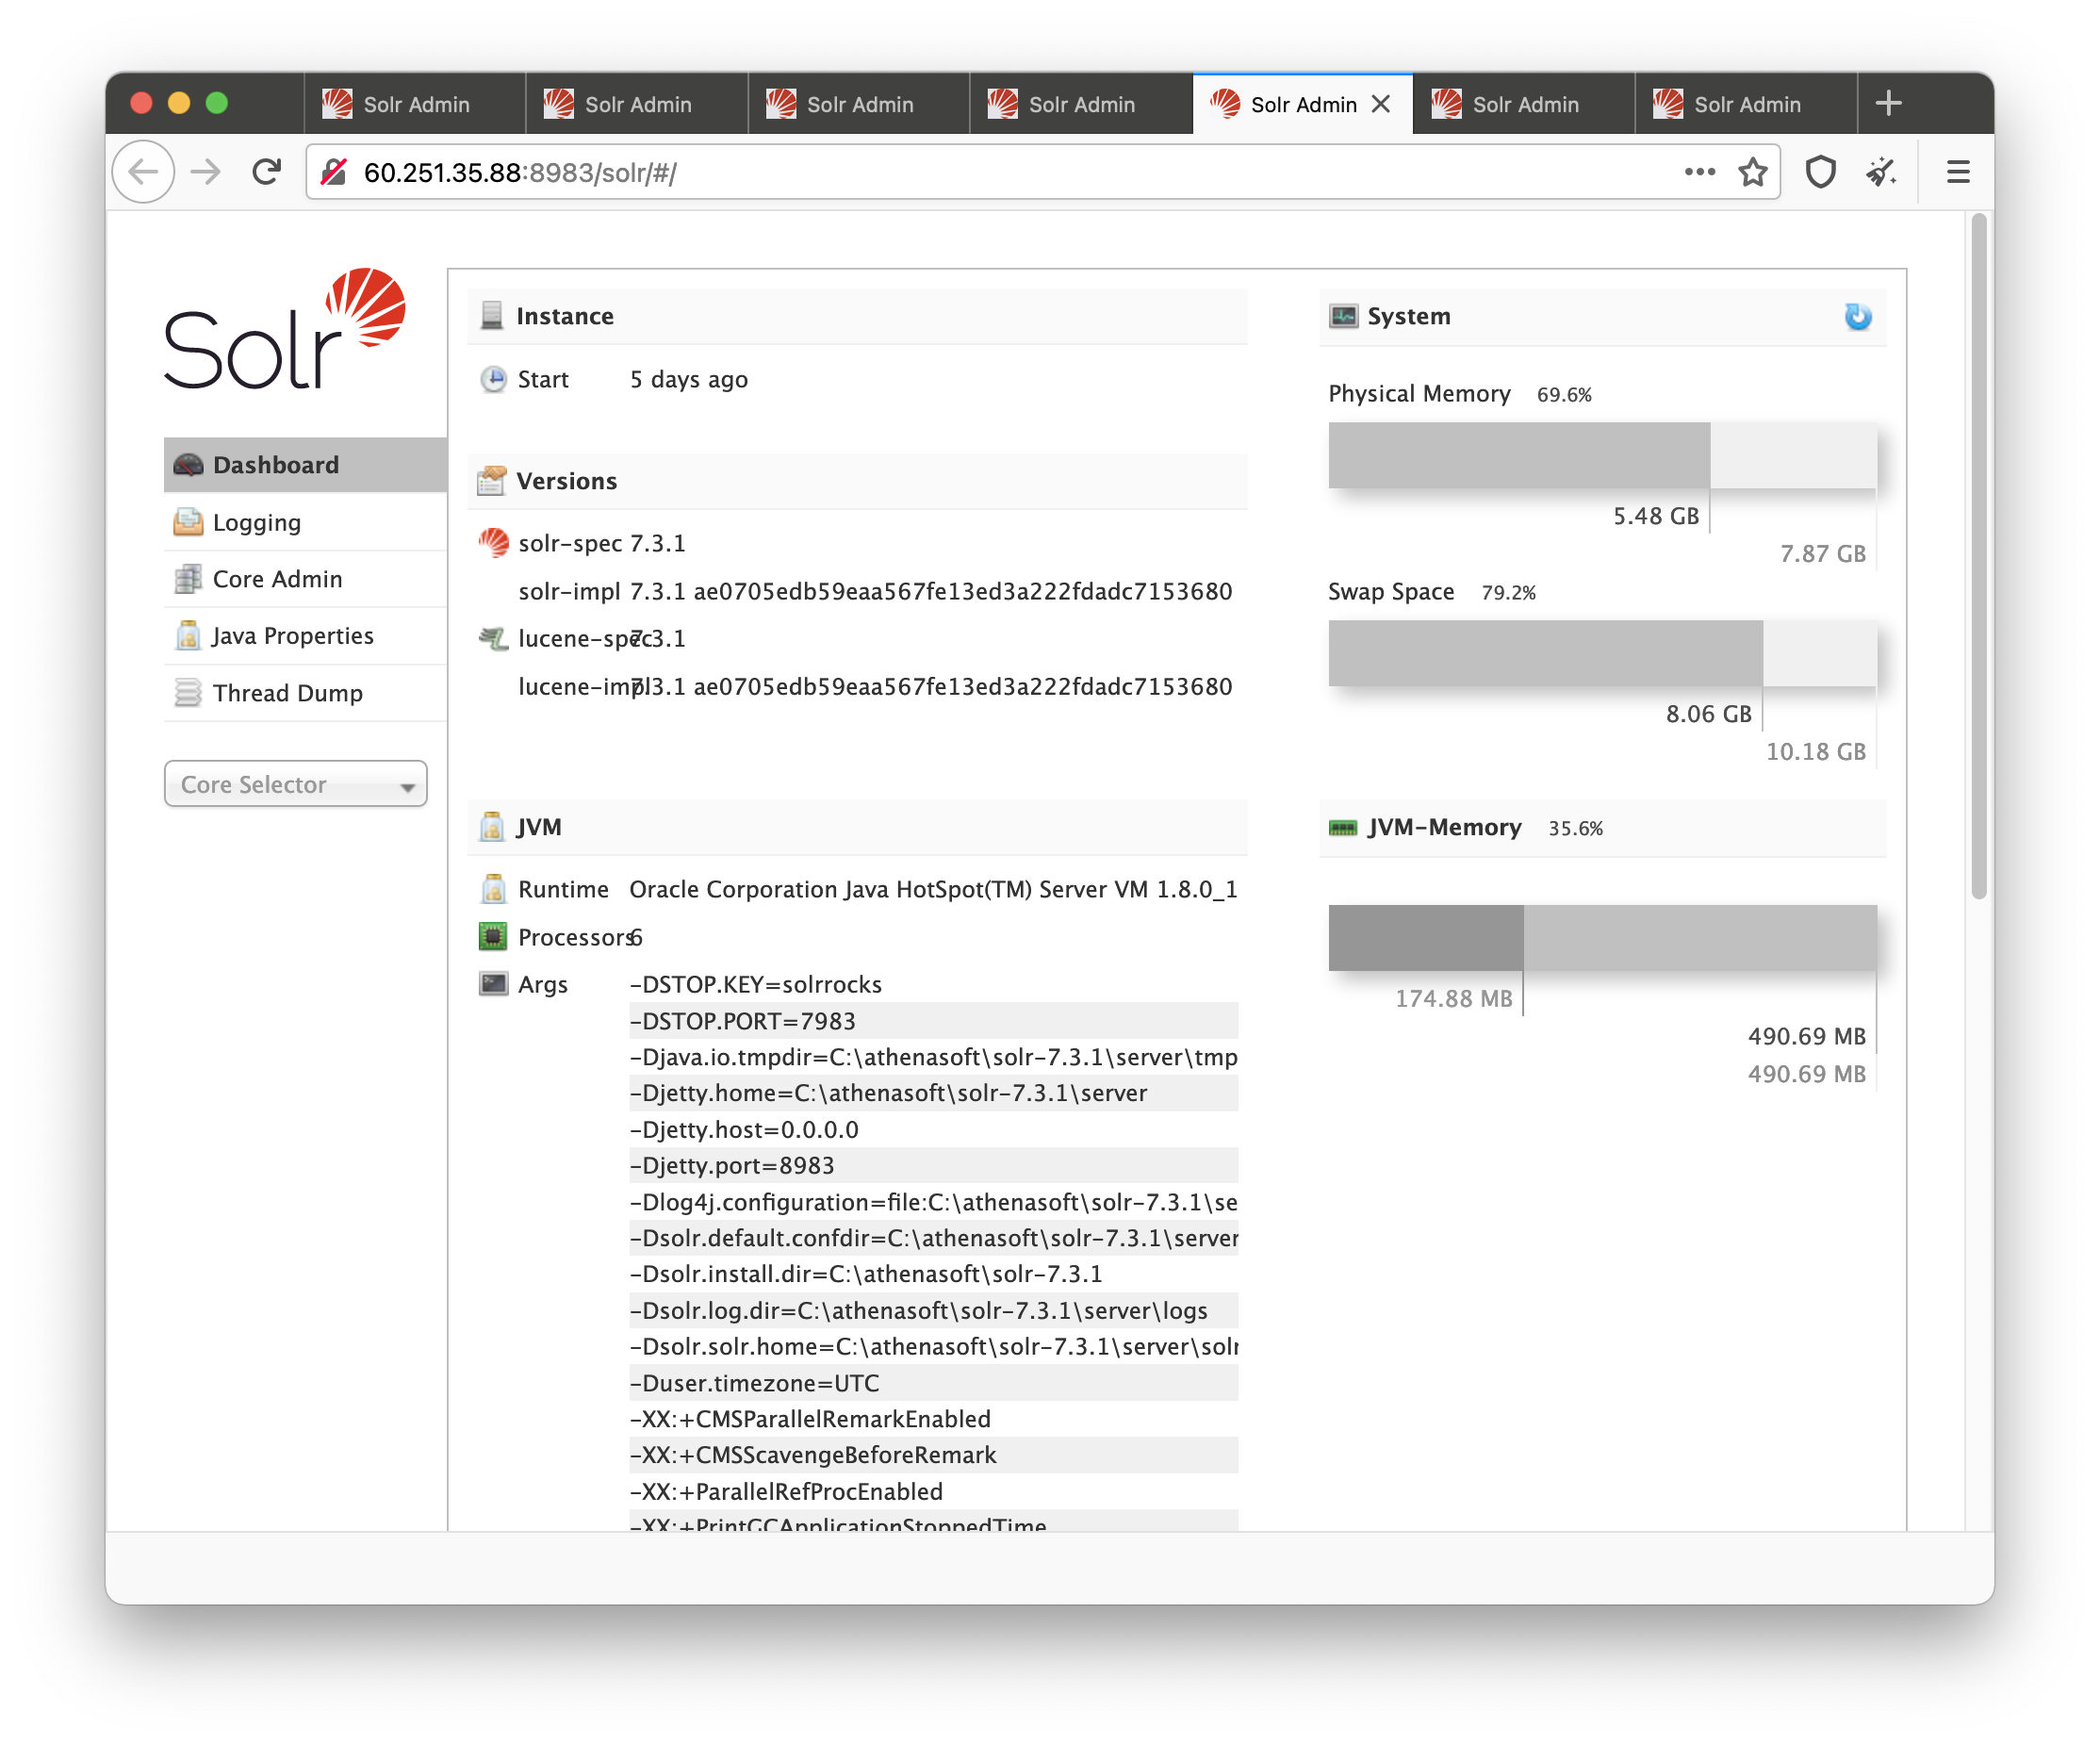Viewport: 2100px width, 1744px height.
Task: Click the lucene-spec icon
Action: pos(493,638)
